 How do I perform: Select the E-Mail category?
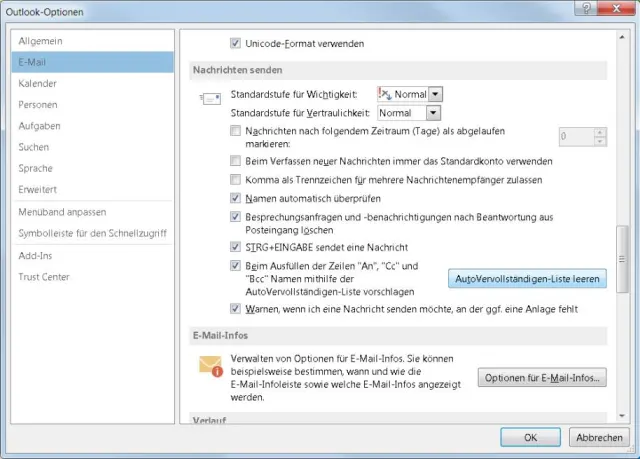(92, 62)
